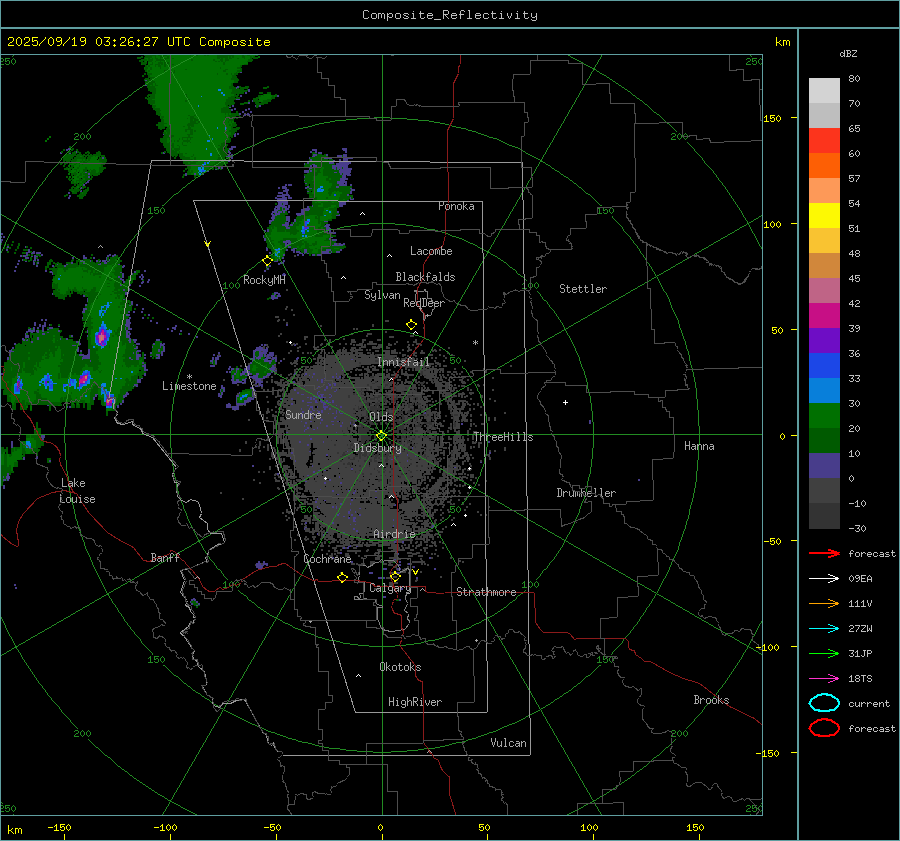
Task: Click the yellow diamond marker above Calgary
Action: pos(395,577)
